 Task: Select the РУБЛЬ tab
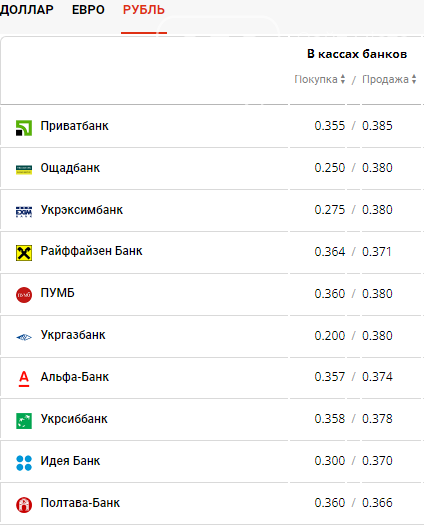pos(144,10)
